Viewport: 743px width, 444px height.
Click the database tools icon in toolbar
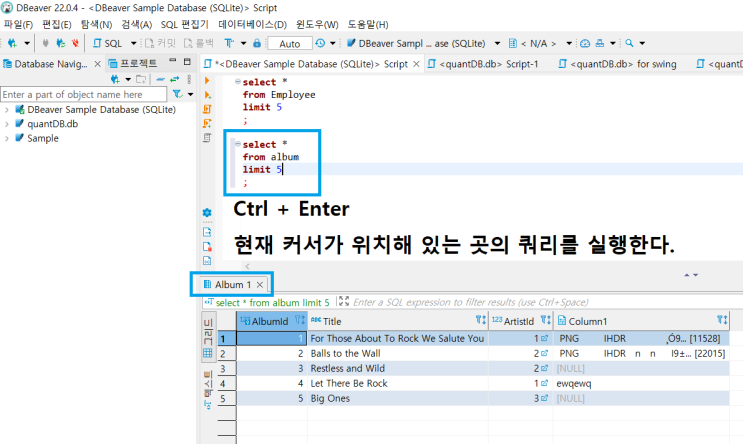[x=600, y=43]
